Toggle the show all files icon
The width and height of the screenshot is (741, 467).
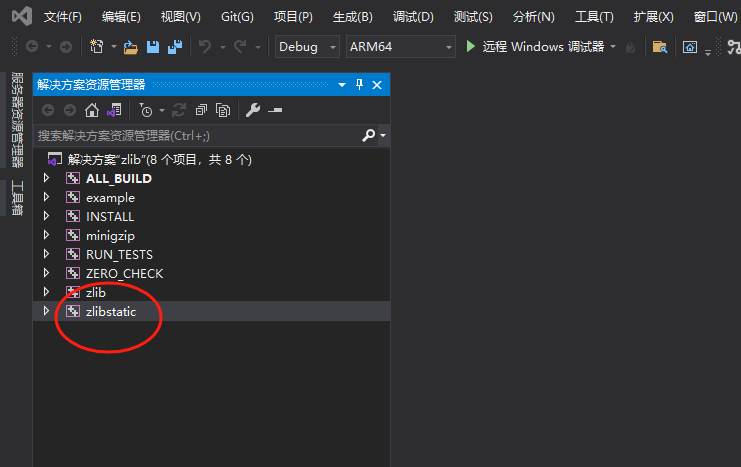tap(223, 110)
